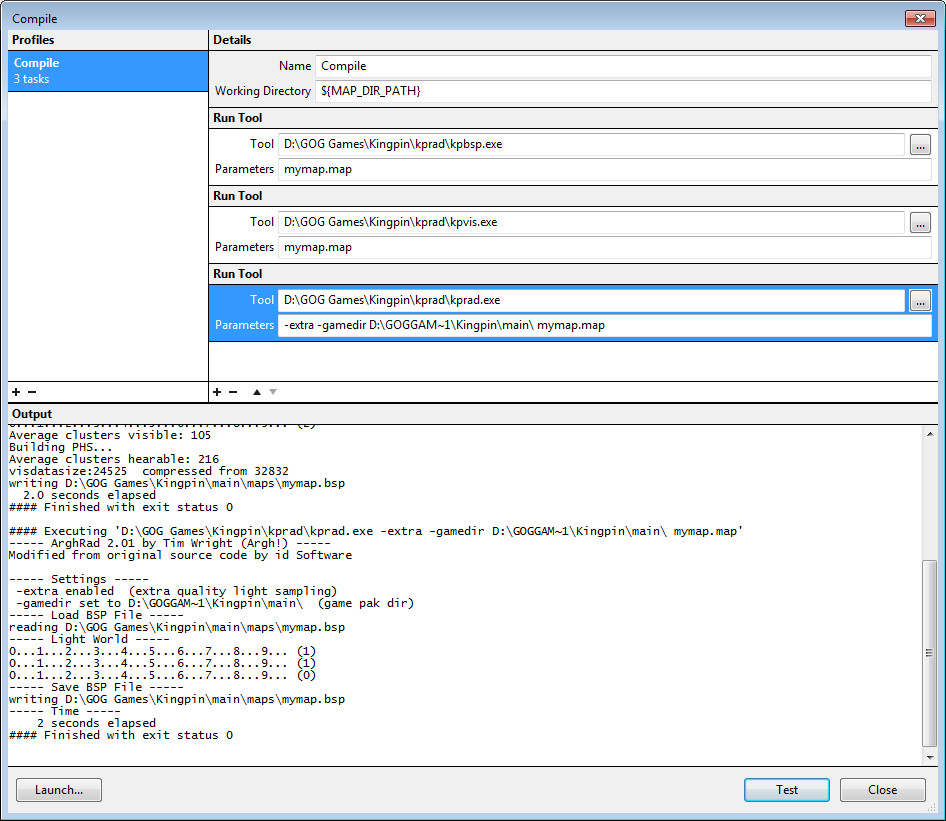The width and height of the screenshot is (946, 821).
Task: Click the kprad.exe parameters with -extra
Action: click(x=604, y=325)
